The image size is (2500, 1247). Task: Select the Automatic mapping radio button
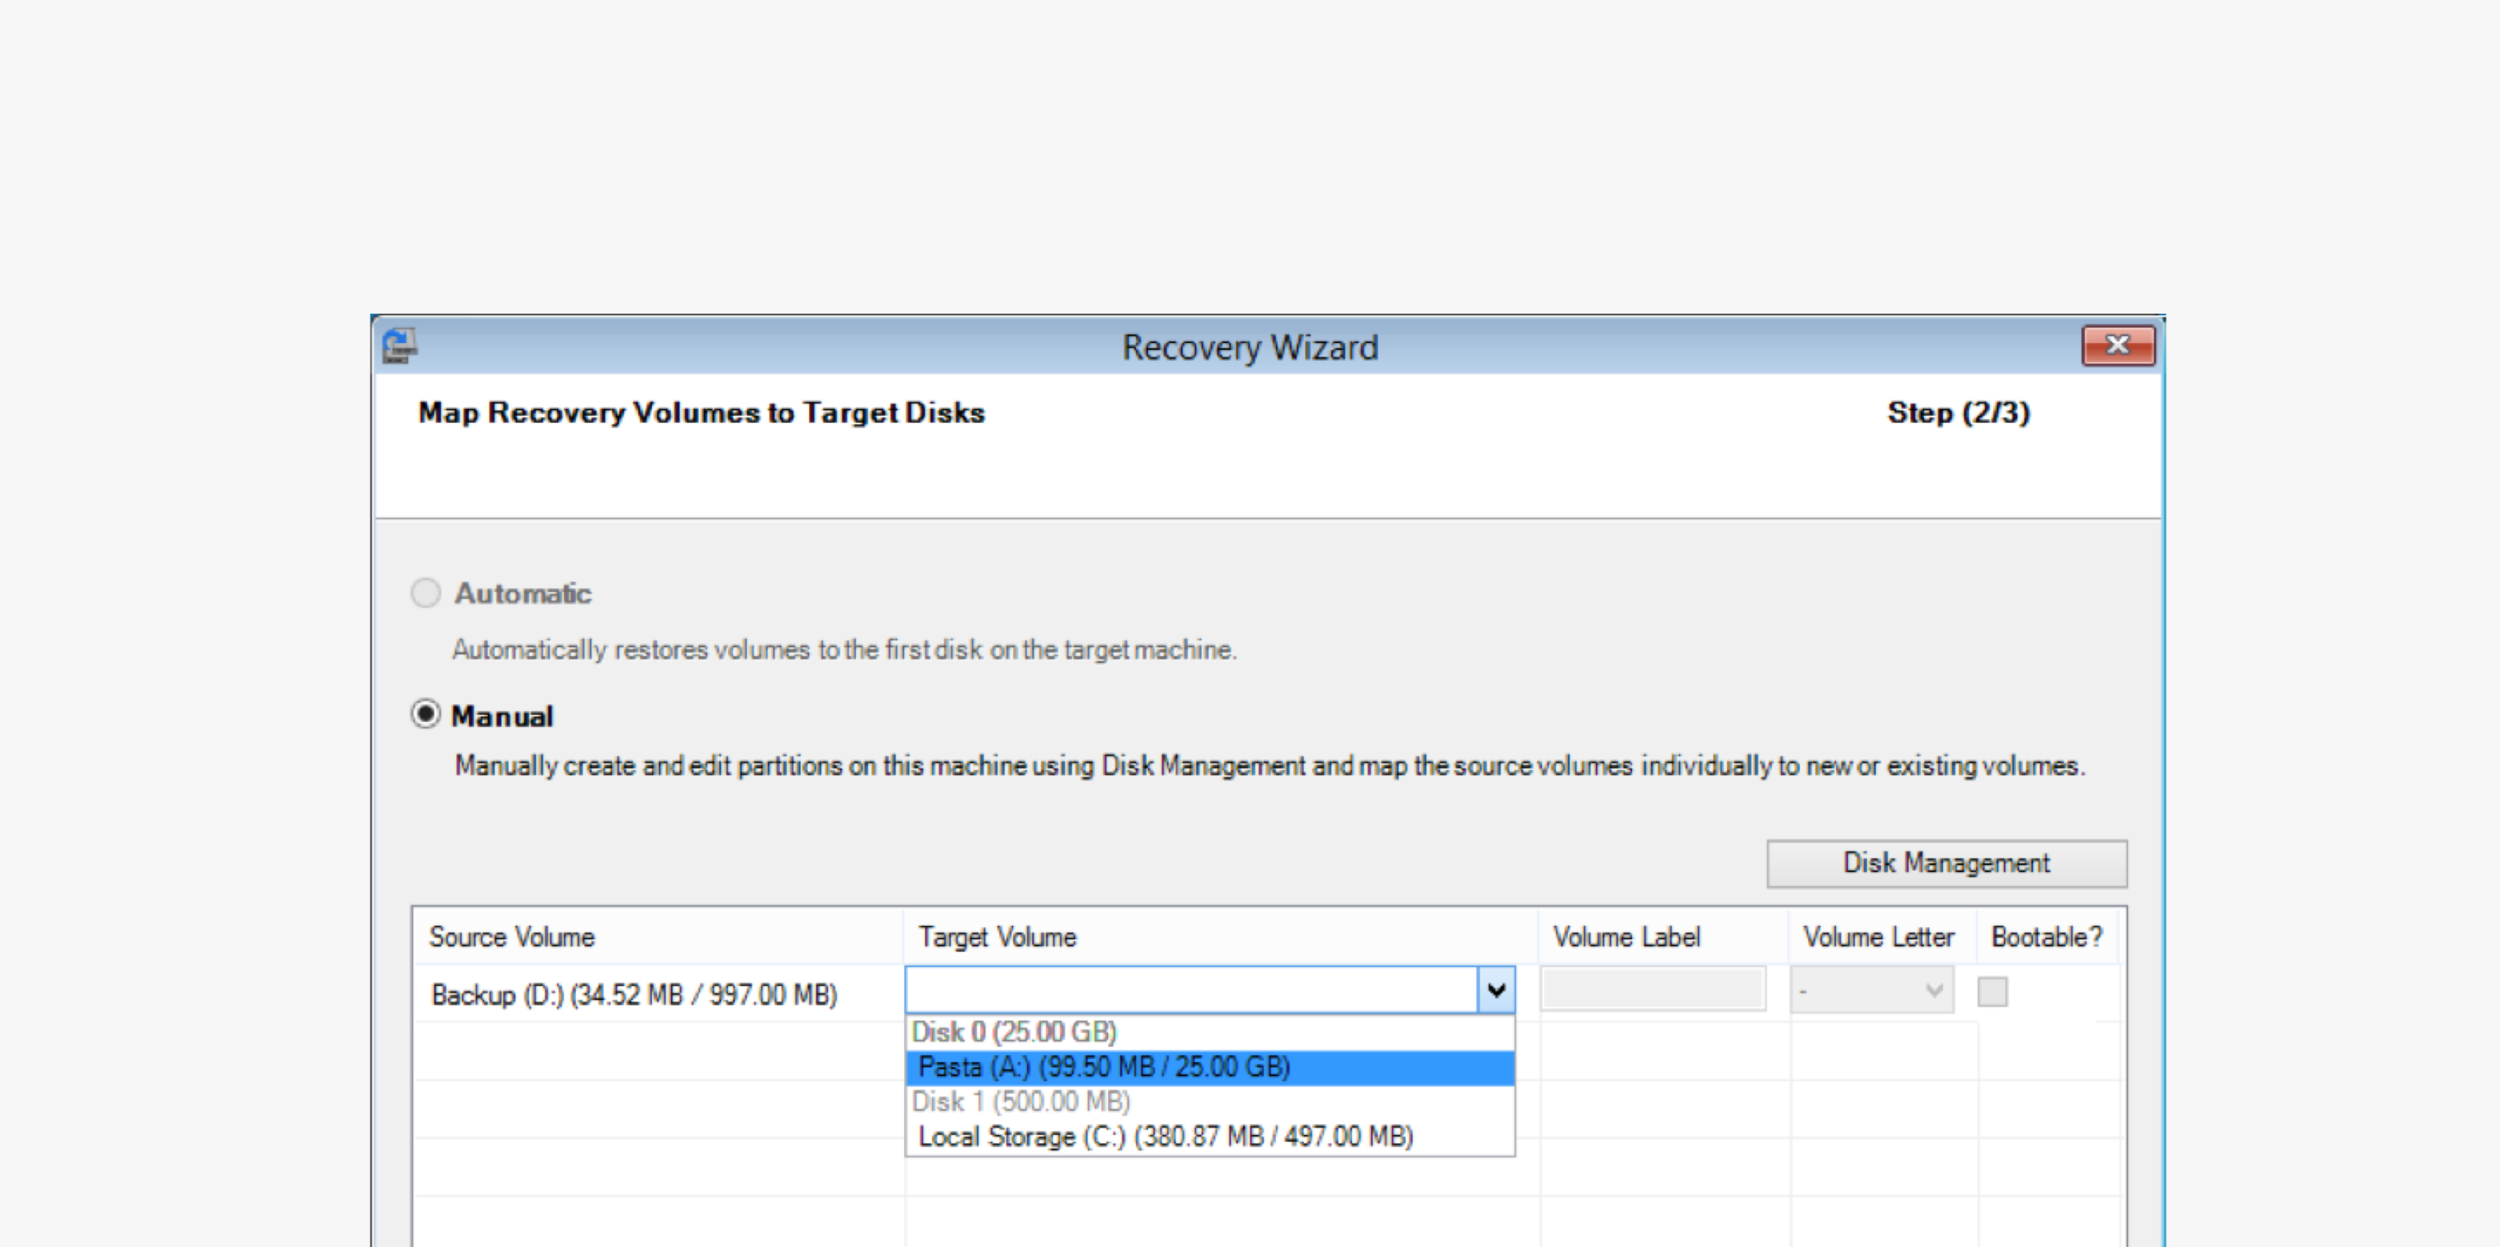tap(426, 593)
